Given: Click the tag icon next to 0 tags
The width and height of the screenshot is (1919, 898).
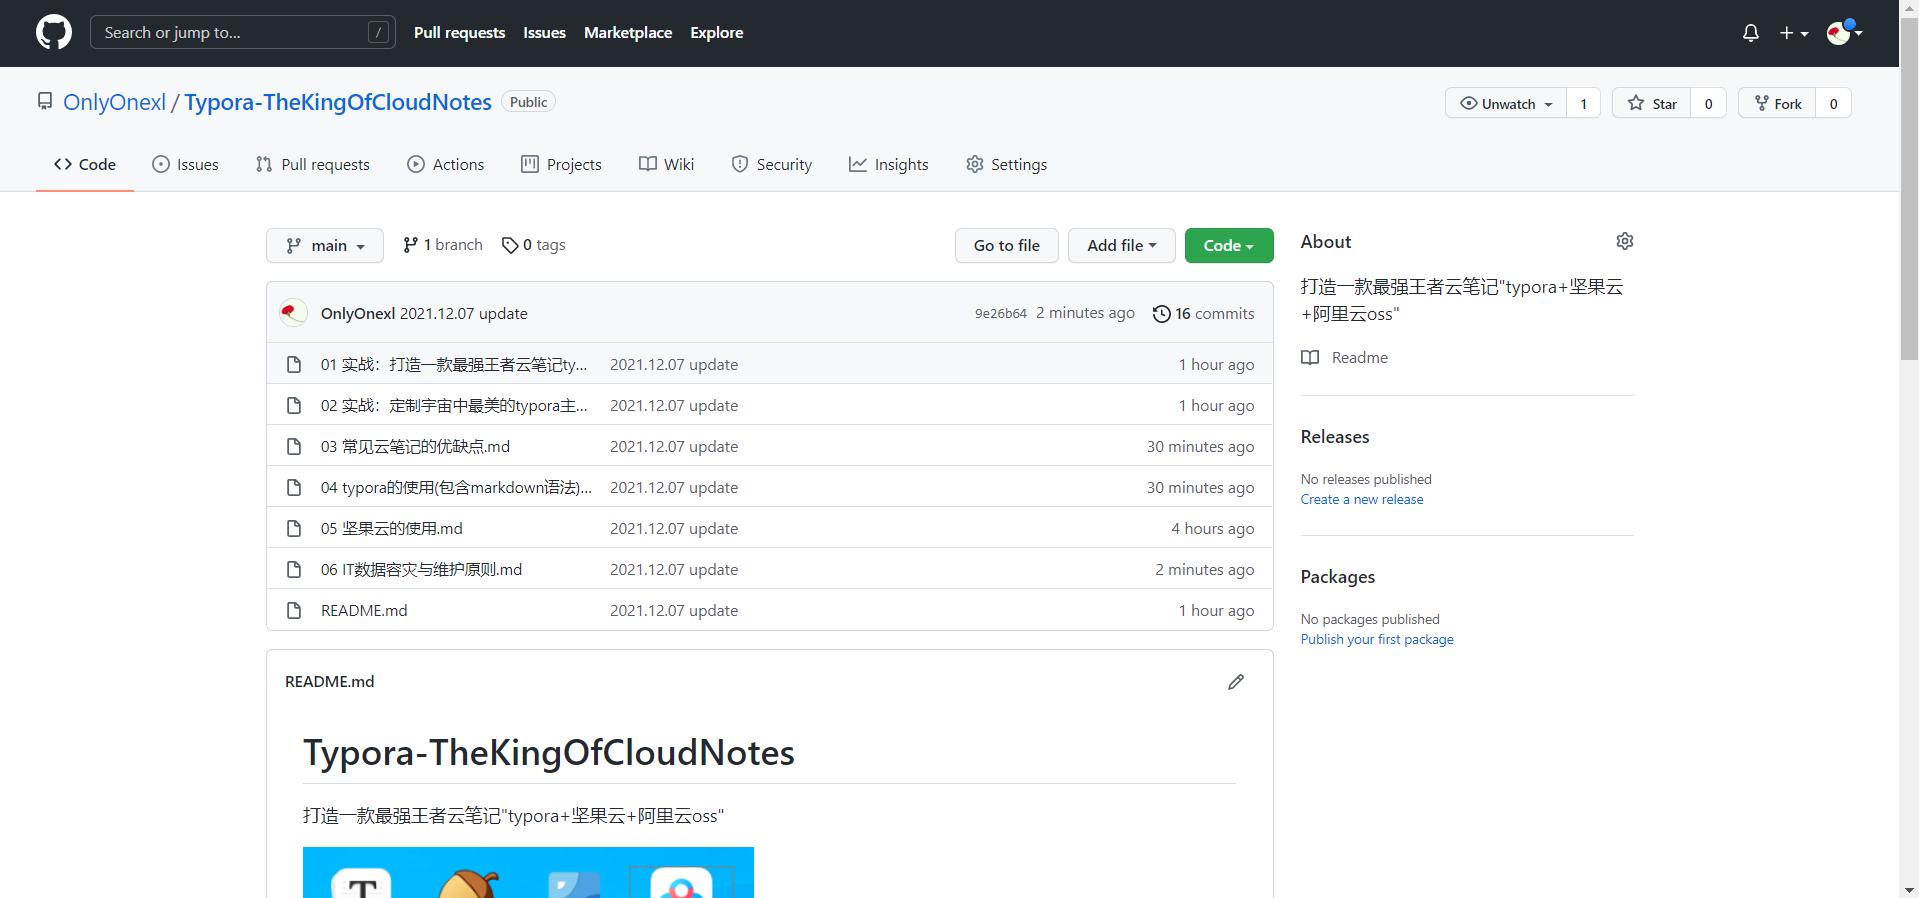Looking at the screenshot, I should coord(510,245).
